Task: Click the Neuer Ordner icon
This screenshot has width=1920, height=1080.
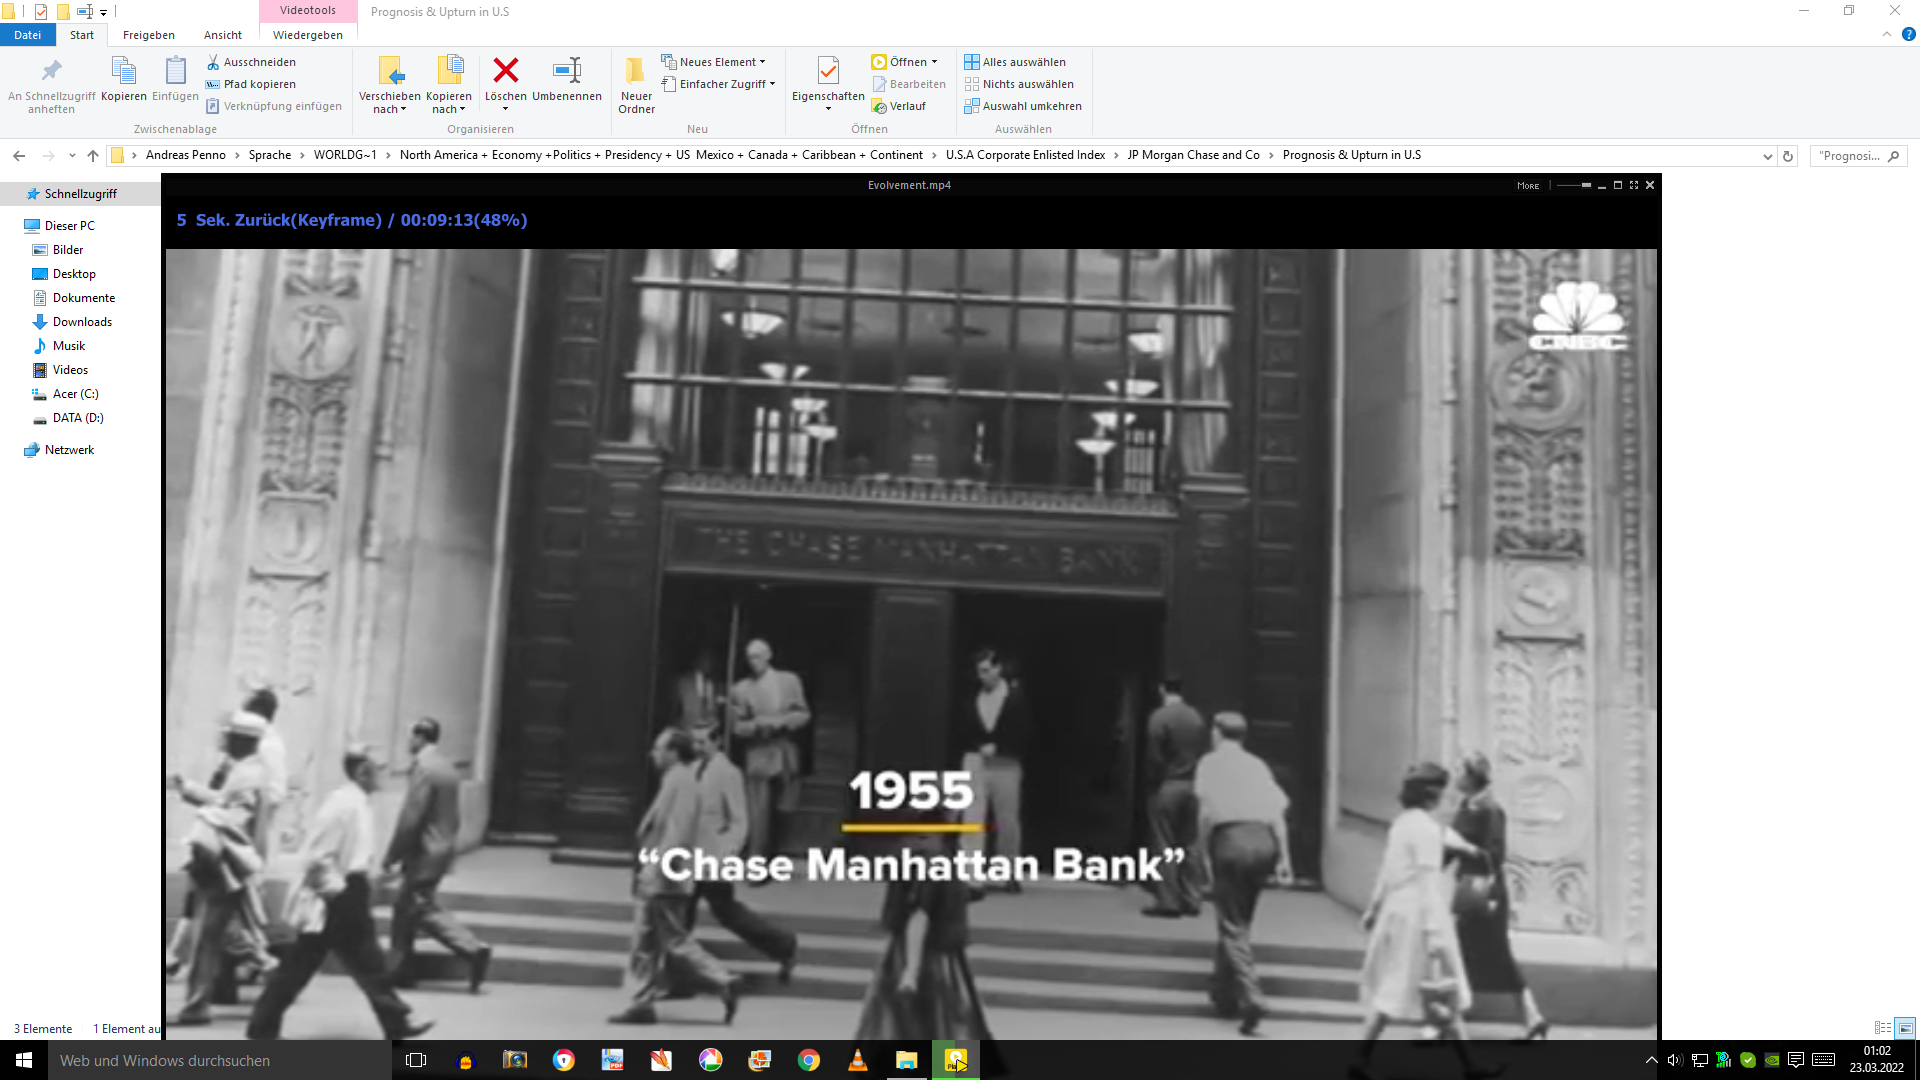Action: coord(636,70)
